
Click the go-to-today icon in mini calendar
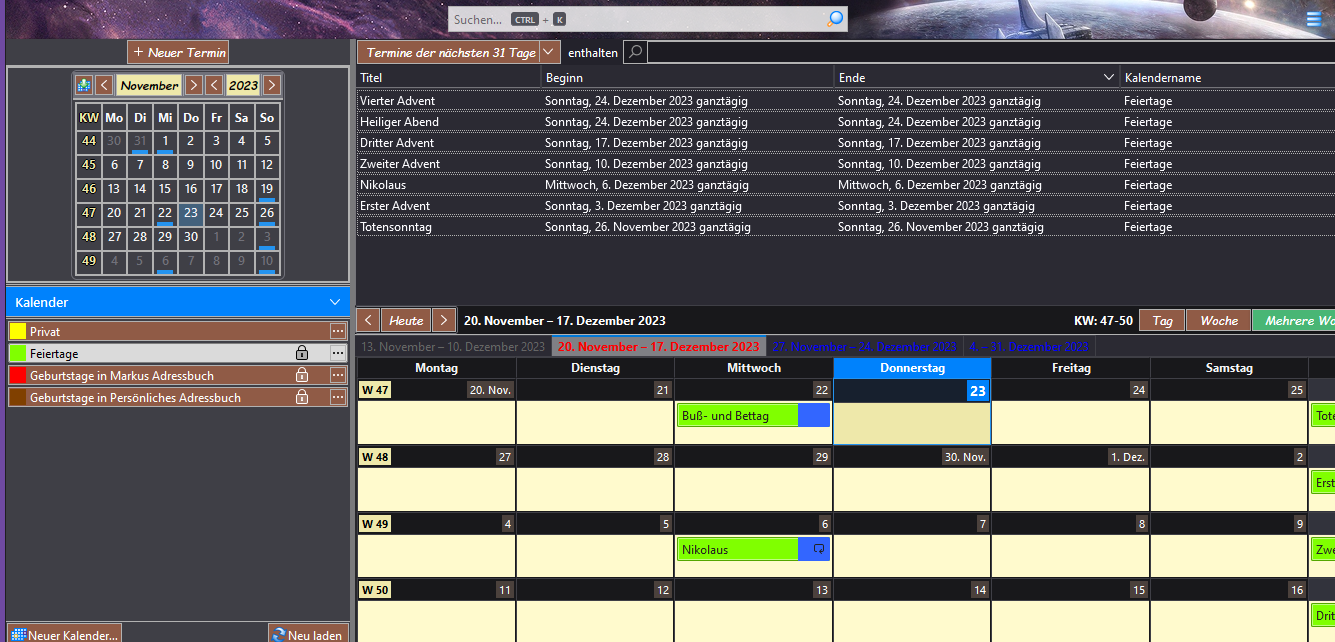pos(84,85)
